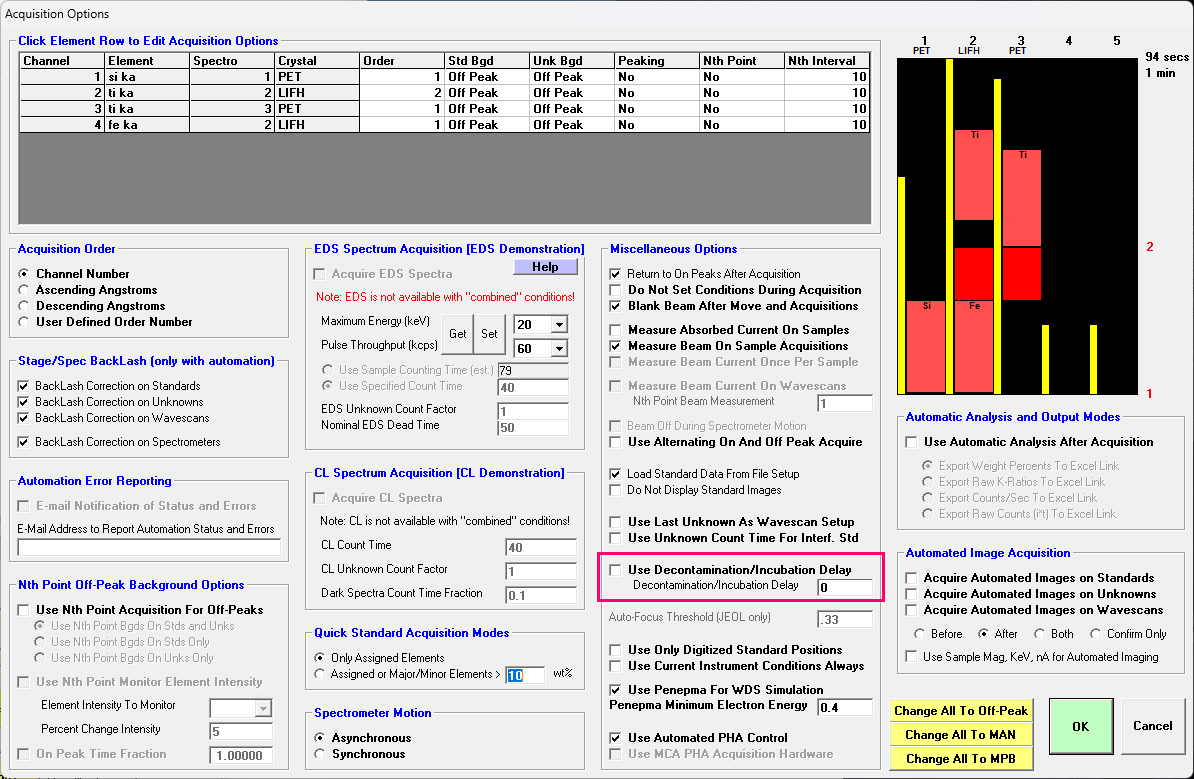
Task: Click Change All To Off-Peak button
Action: point(960,711)
